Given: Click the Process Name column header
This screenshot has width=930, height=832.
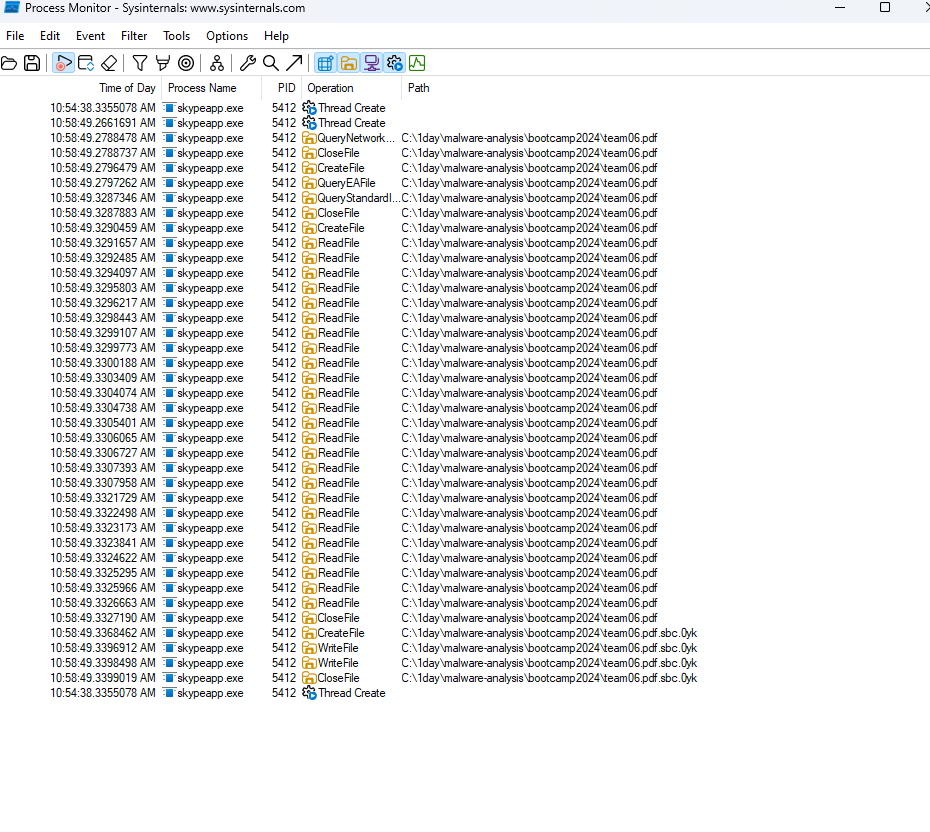Looking at the screenshot, I should [x=212, y=88].
